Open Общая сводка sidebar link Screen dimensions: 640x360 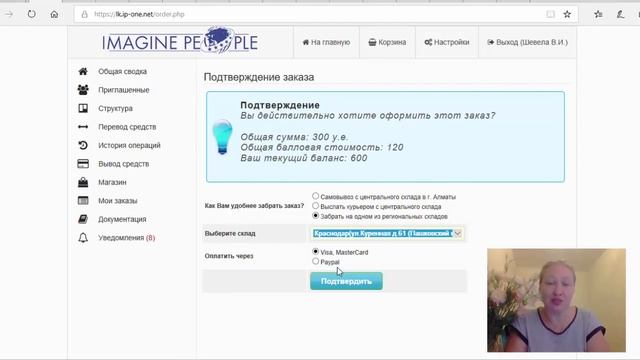[122, 71]
